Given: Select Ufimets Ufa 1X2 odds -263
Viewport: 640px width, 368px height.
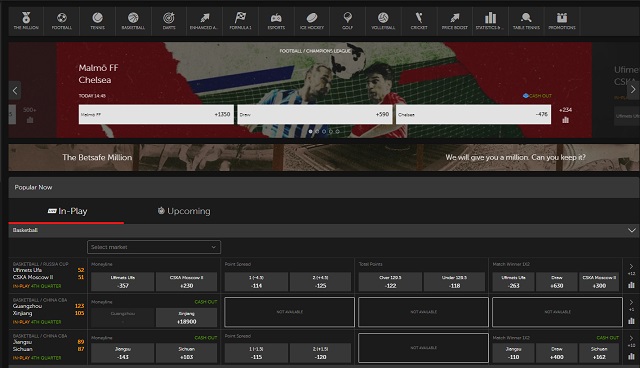Looking at the screenshot, I should 513,282.
